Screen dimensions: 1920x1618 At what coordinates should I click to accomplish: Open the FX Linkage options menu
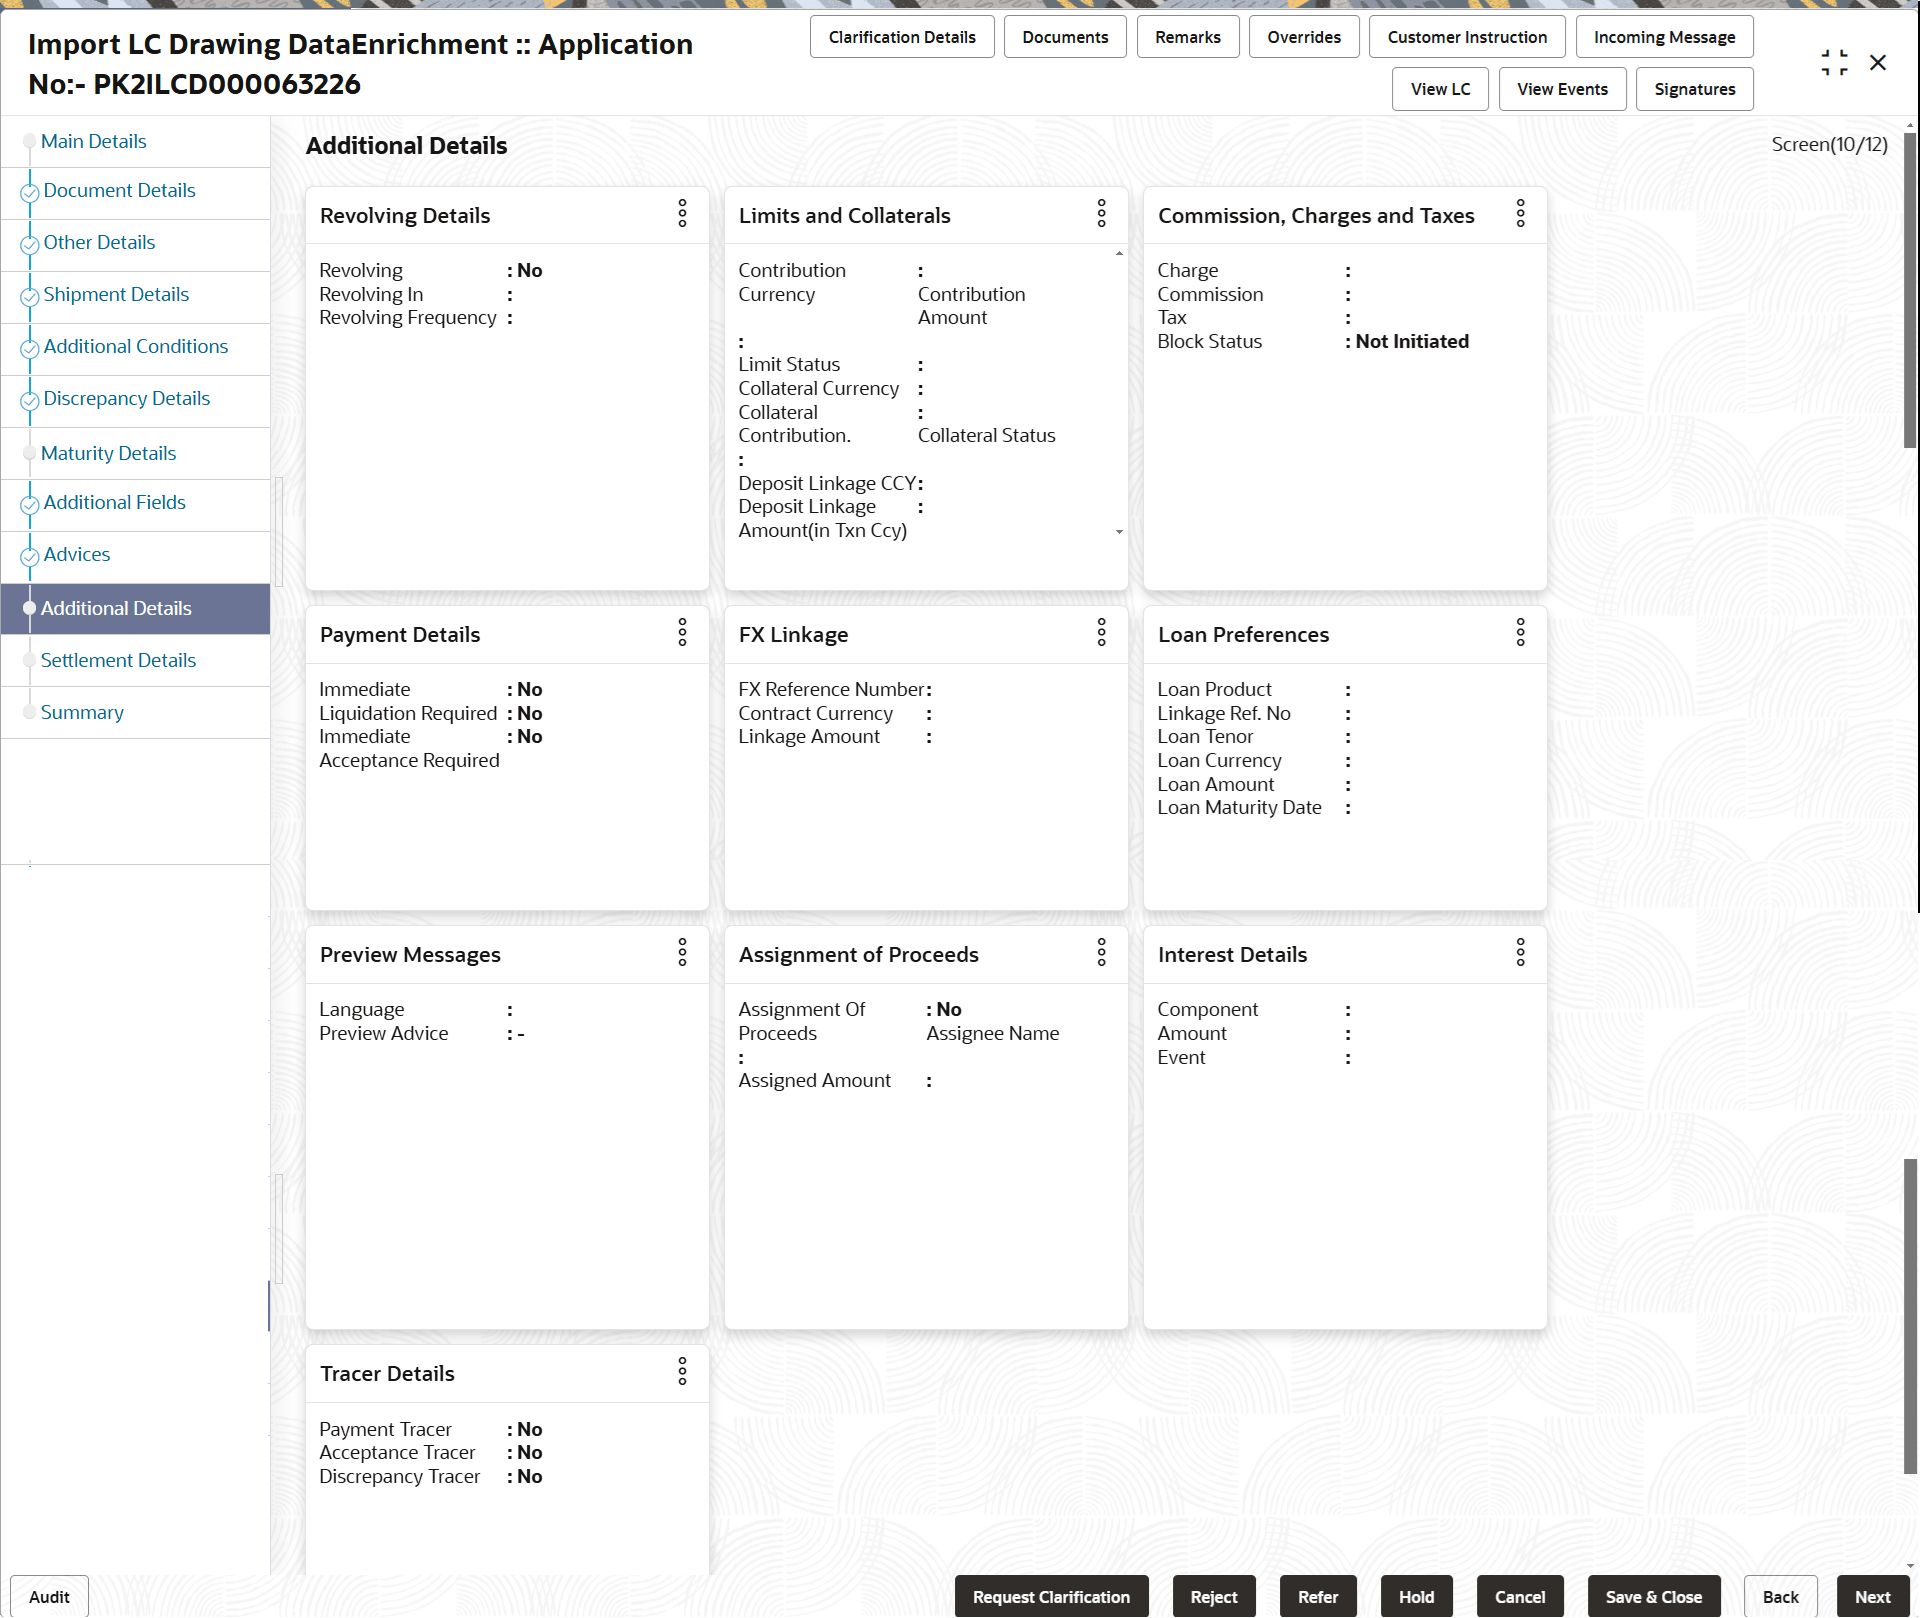(1101, 633)
